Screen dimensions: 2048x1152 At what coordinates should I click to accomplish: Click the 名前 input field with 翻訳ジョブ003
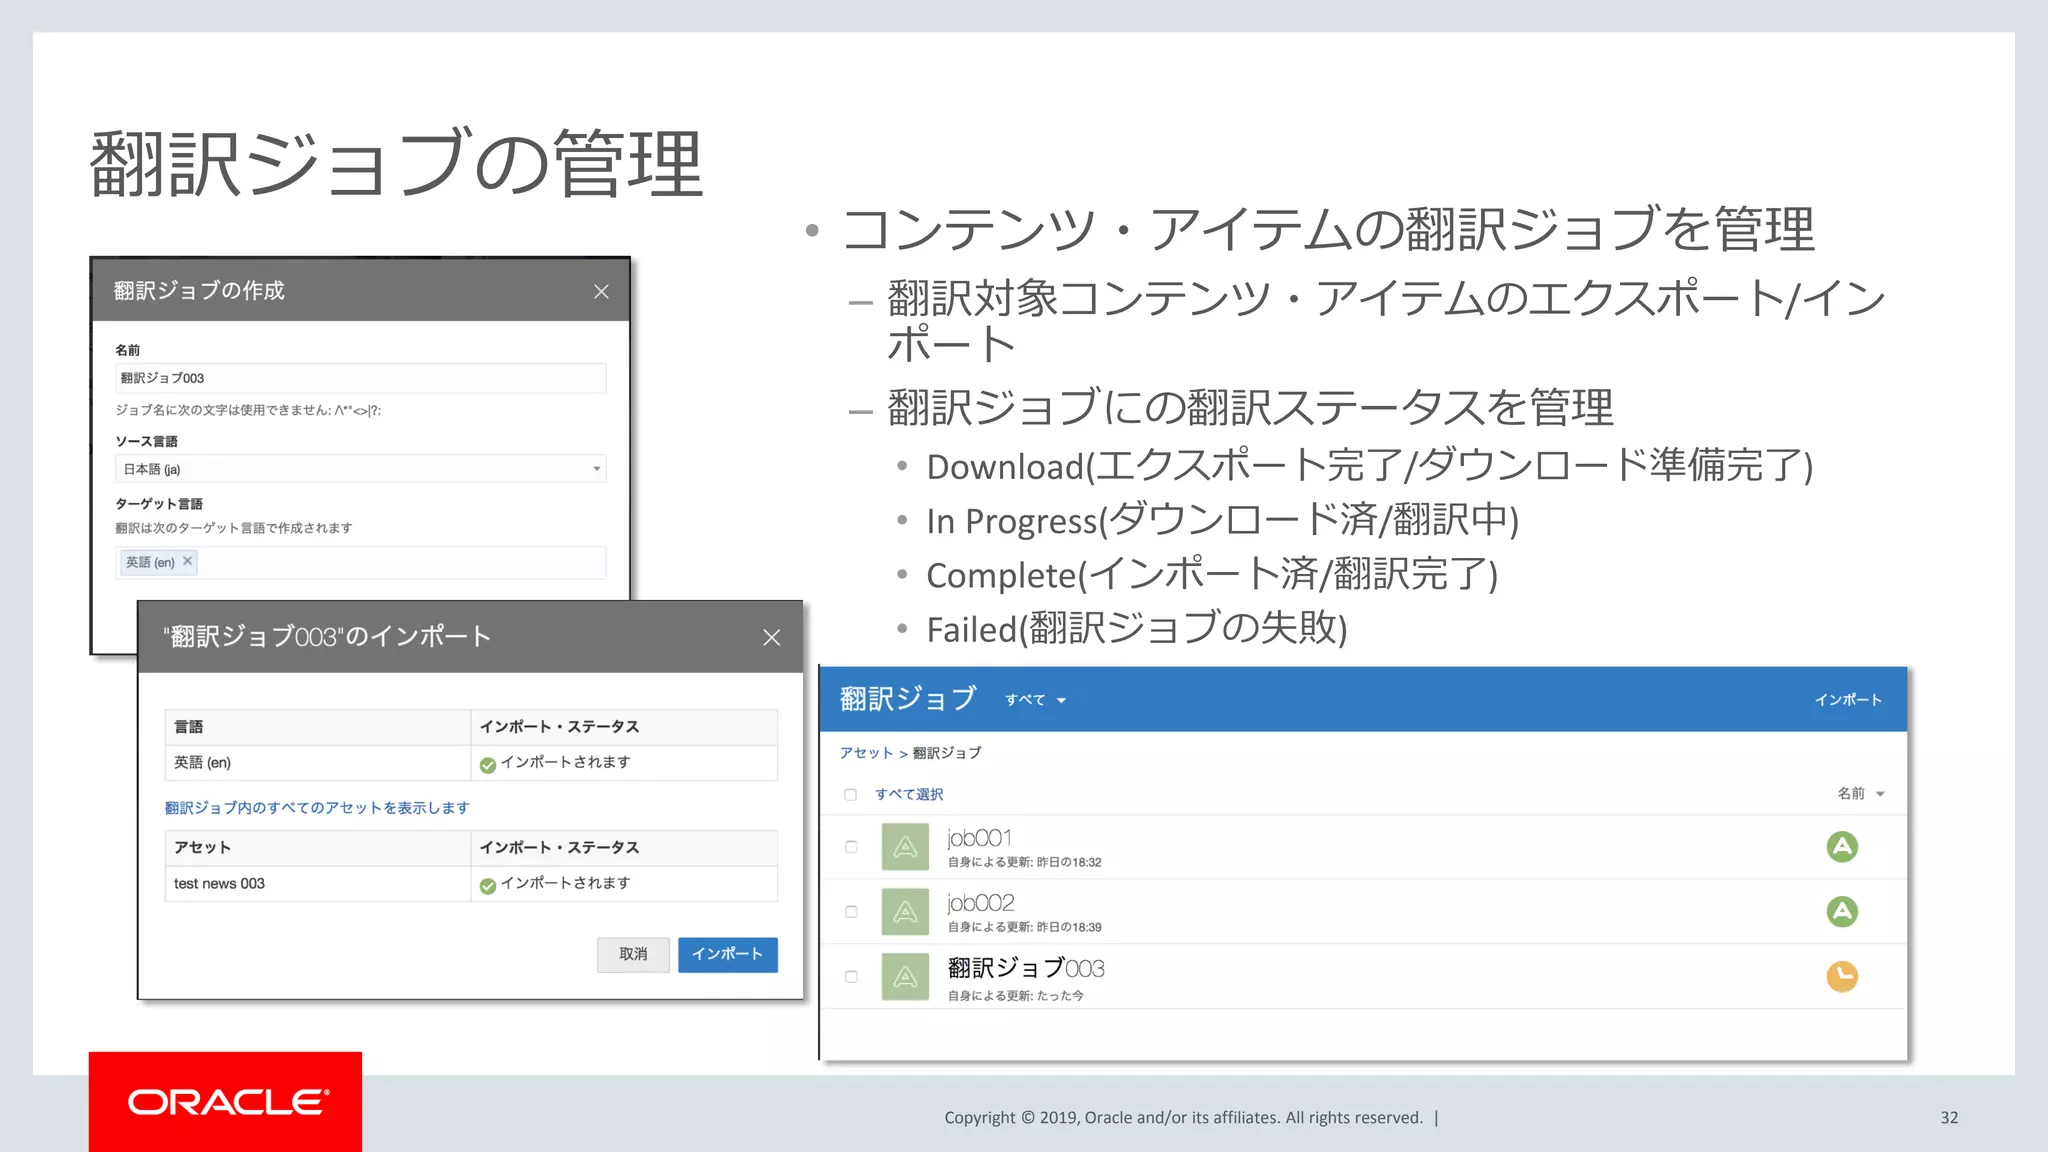click(361, 378)
